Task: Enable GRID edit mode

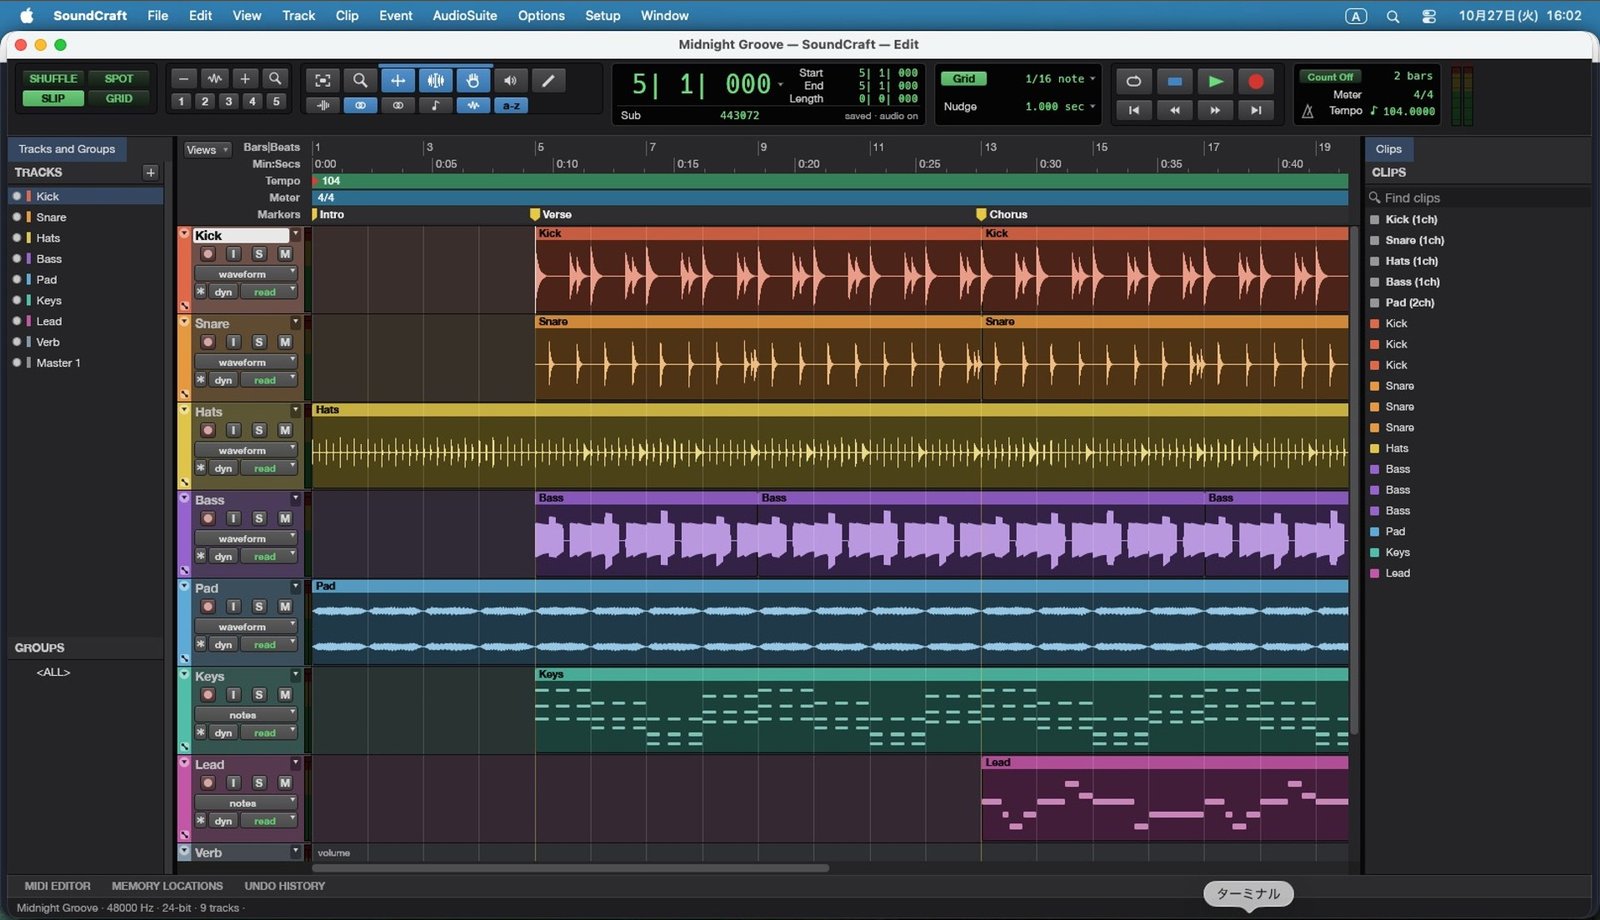Action: [x=119, y=98]
